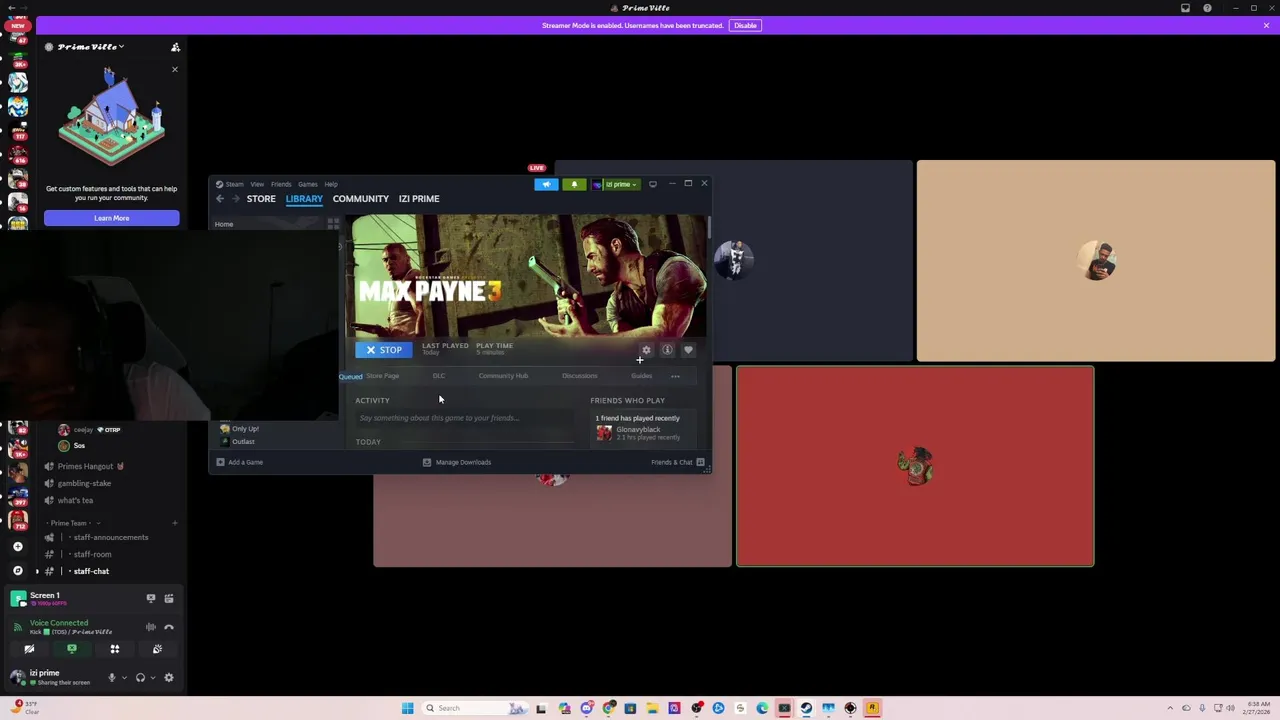Open Max Payne 3 Community Hub link
Screen dimensions: 1280x720
click(x=503, y=376)
